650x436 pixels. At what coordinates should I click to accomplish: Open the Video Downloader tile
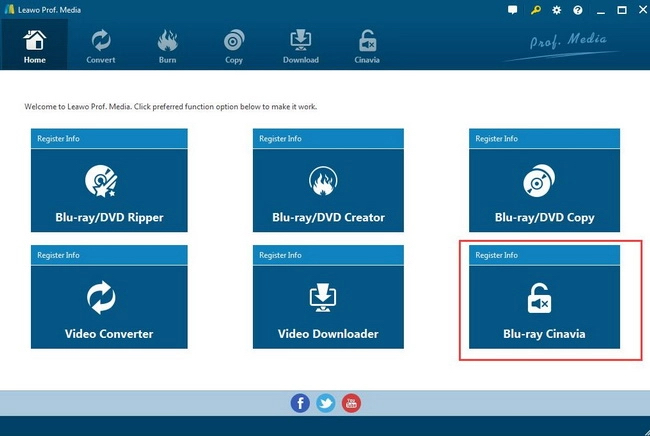pos(328,310)
